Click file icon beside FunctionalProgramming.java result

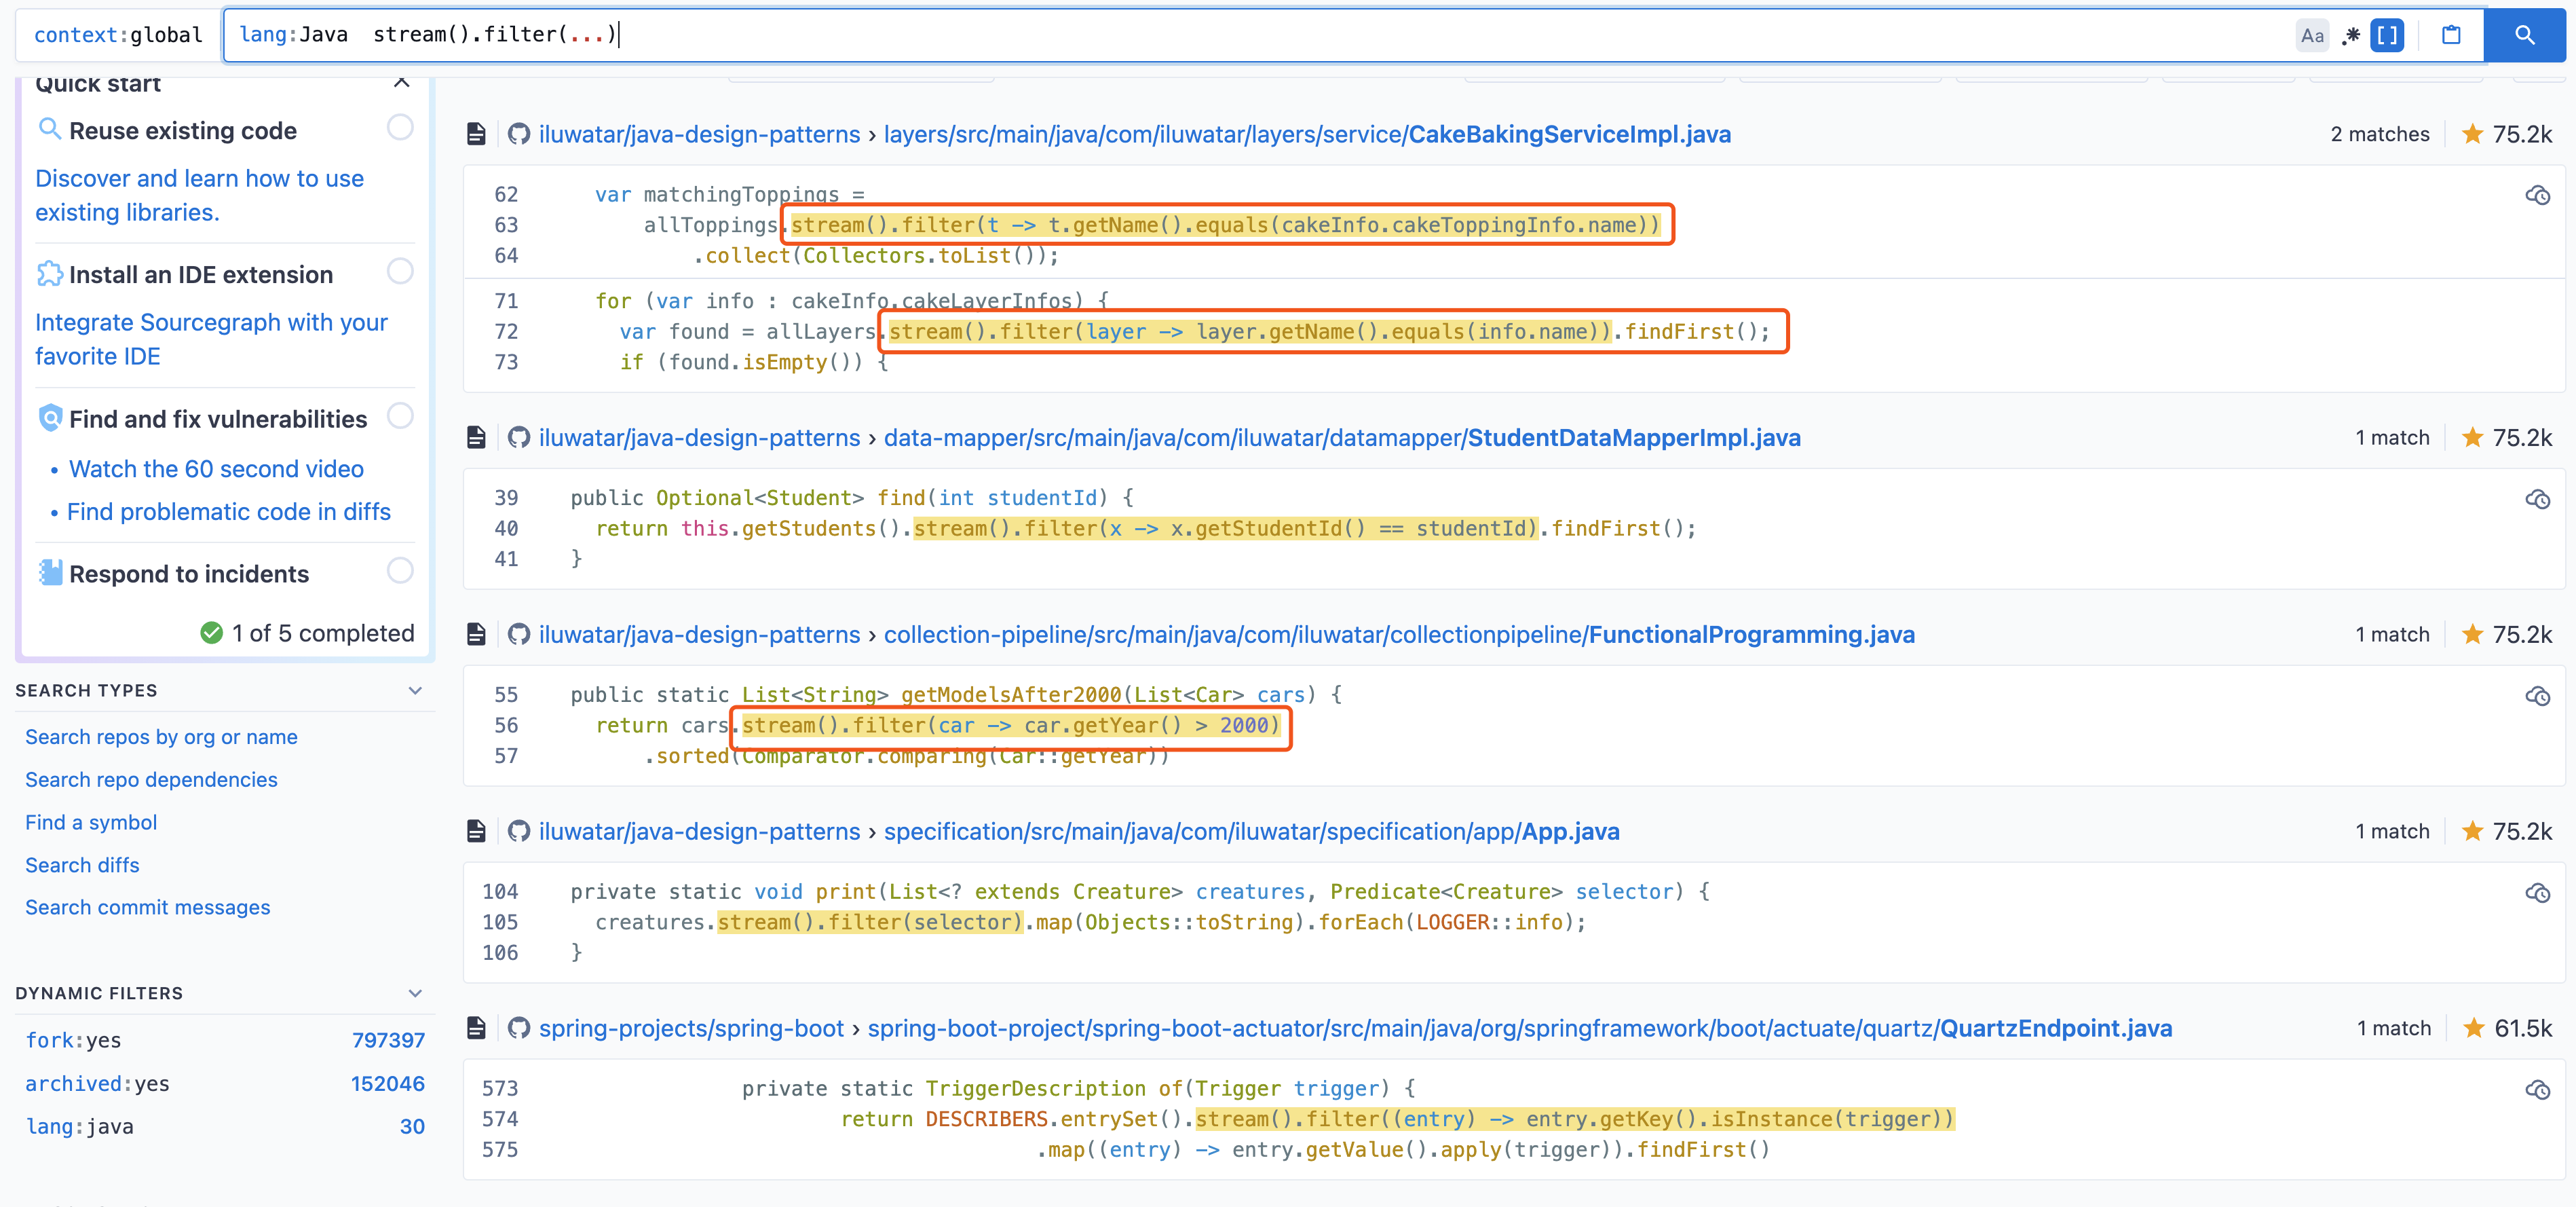point(476,635)
